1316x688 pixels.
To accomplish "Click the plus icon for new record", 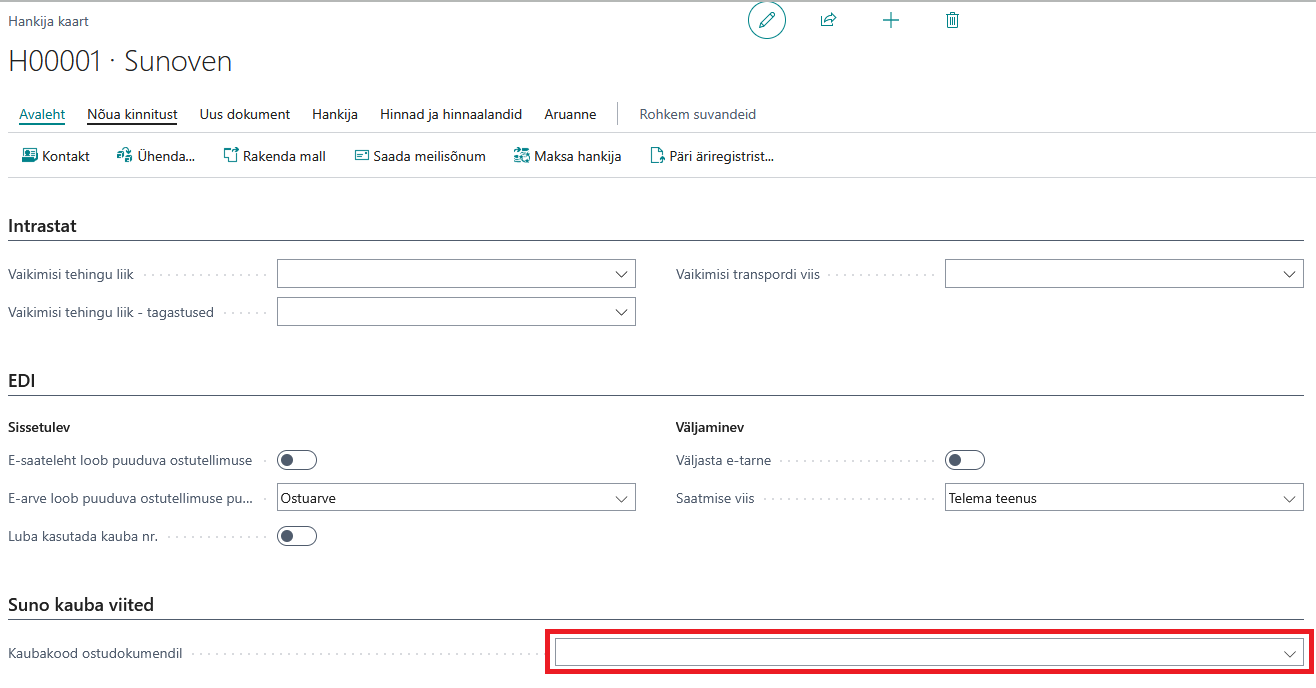I will [x=891, y=20].
